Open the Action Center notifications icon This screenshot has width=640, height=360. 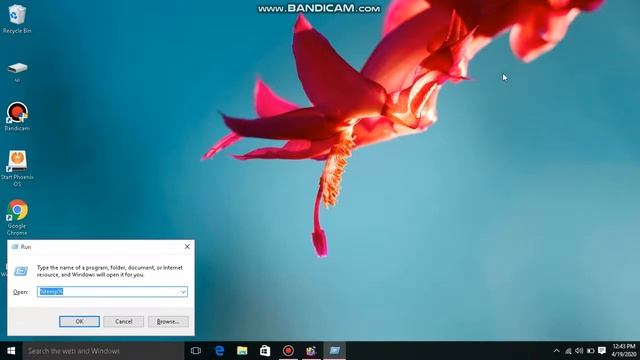click(x=602, y=351)
